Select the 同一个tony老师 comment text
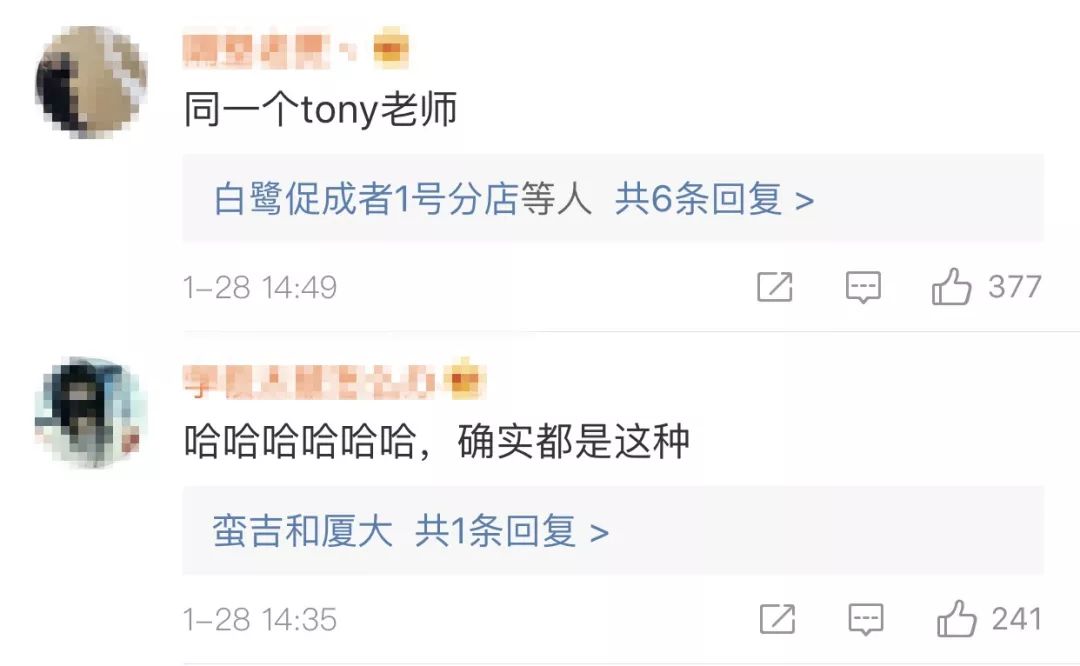The width and height of the screenshot is (1080, 666). 320,110
